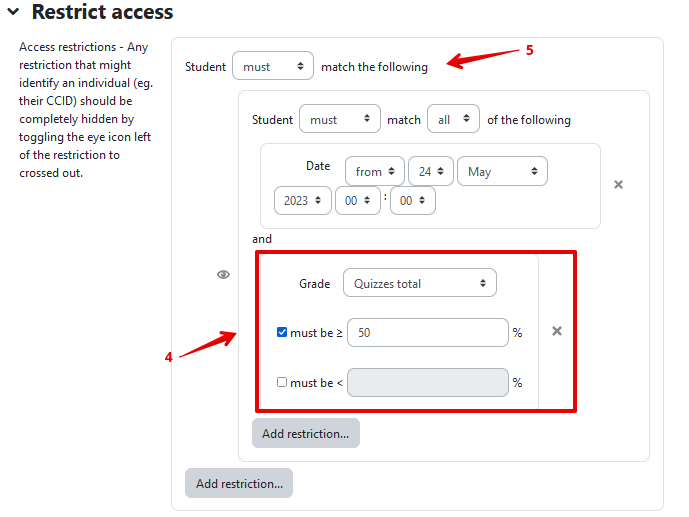Enable the 'must be ≥' checkbox
689x517 pixels.
coord(282,333)
